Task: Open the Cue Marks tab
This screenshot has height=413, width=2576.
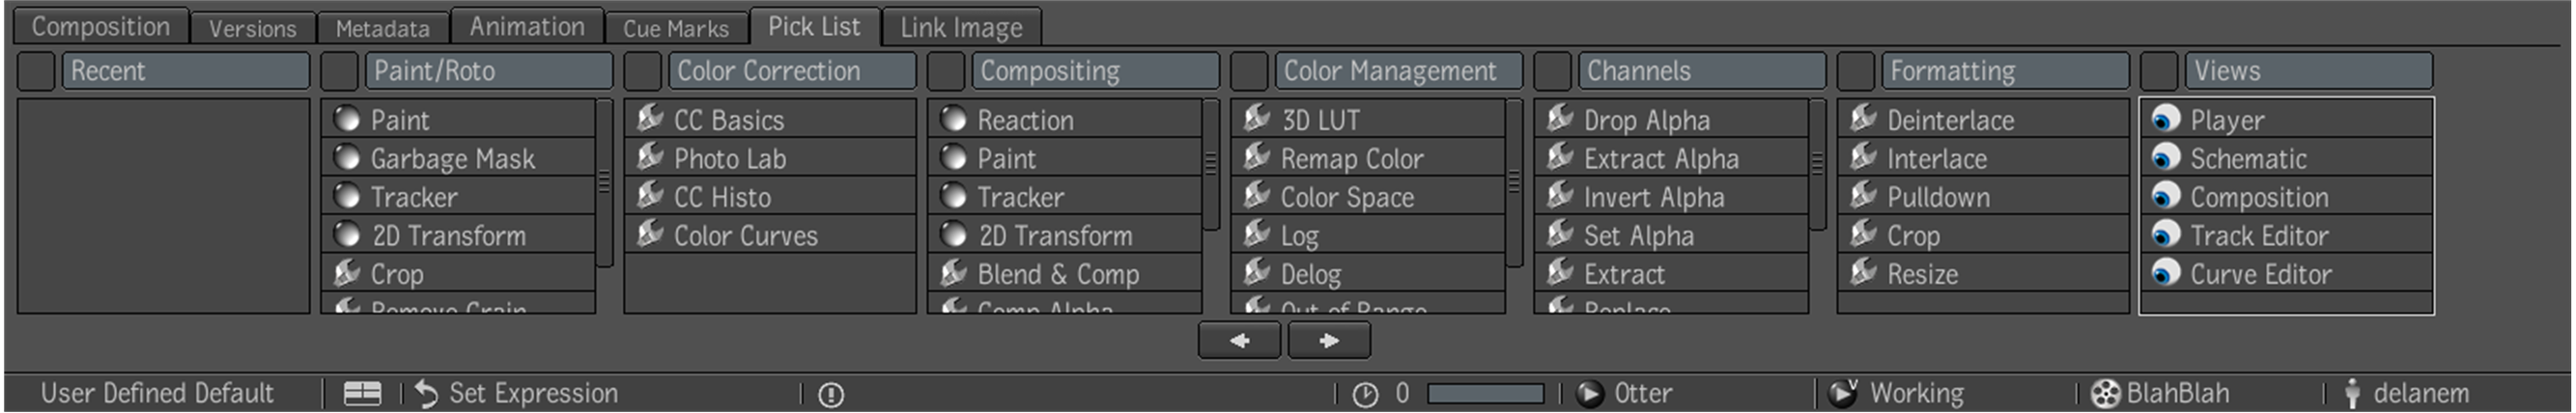Action: (676, 28)
